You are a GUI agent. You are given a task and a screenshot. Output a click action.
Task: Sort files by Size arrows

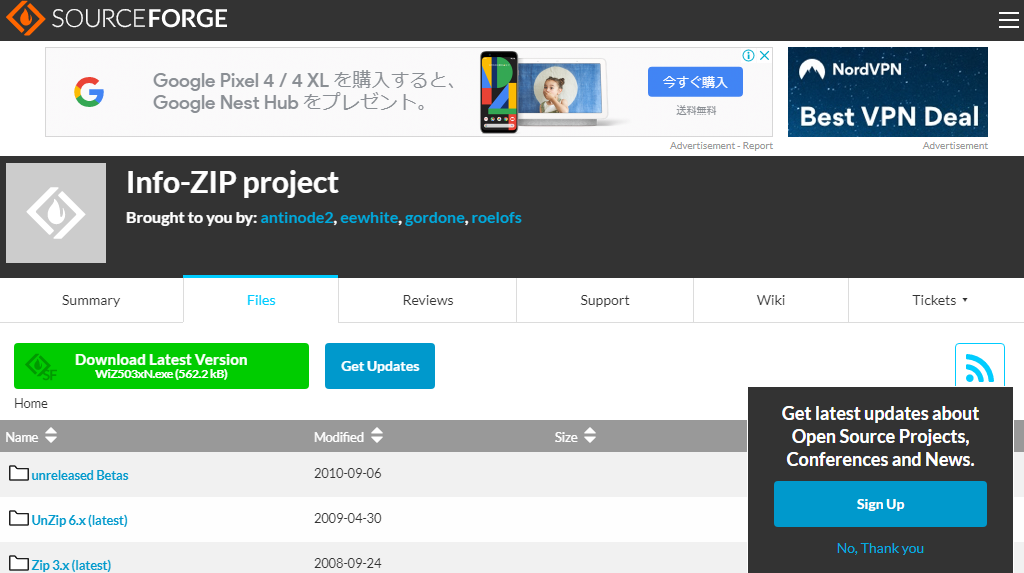(590, 436)
